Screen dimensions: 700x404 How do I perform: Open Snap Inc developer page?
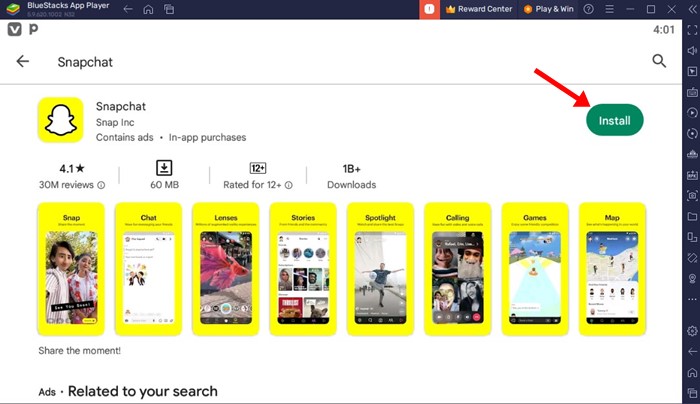[x=115, y=122]
